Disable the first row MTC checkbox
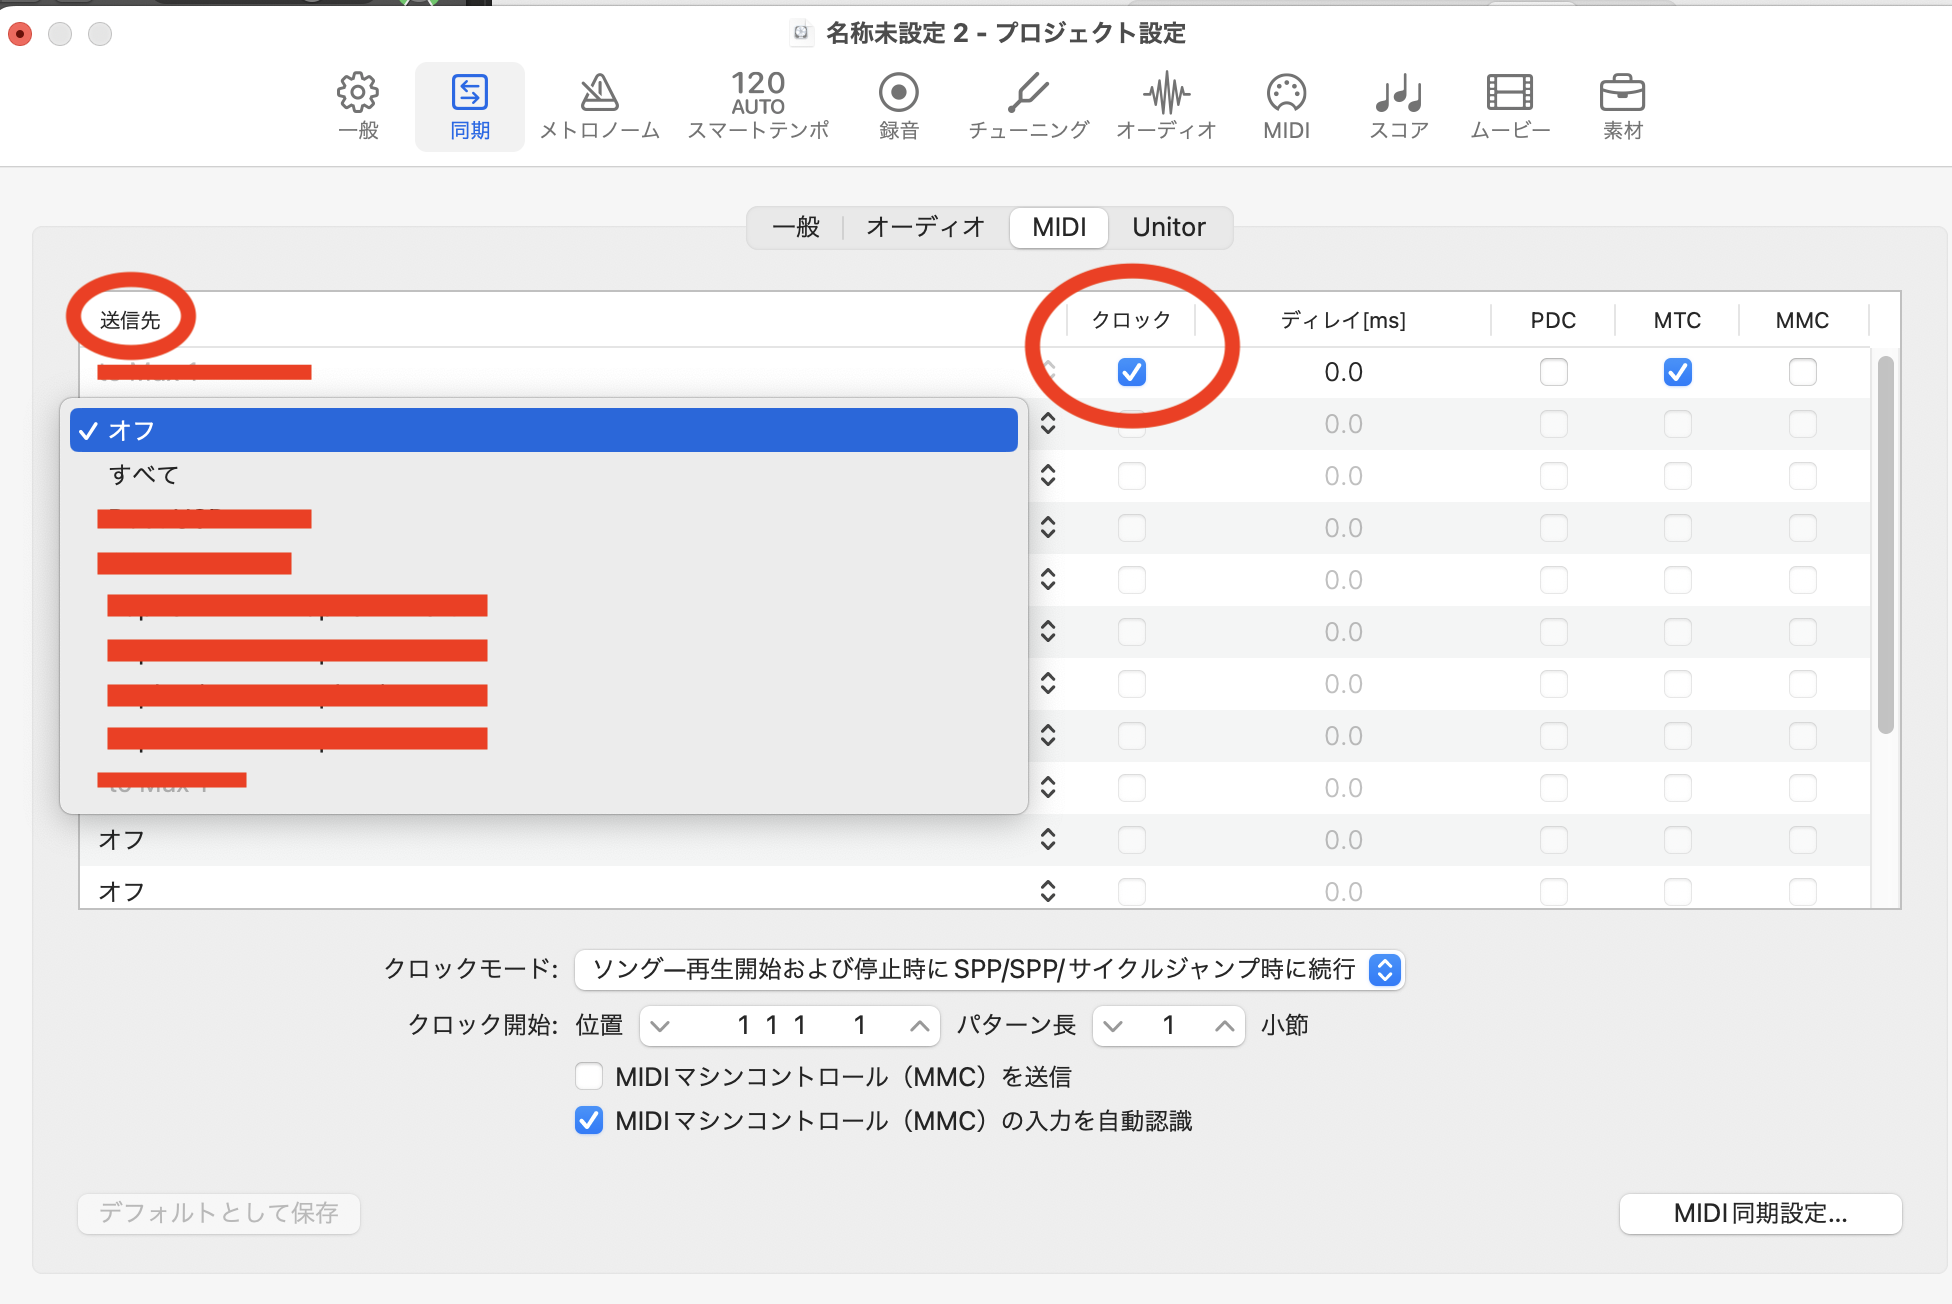 click(1677, 372)
